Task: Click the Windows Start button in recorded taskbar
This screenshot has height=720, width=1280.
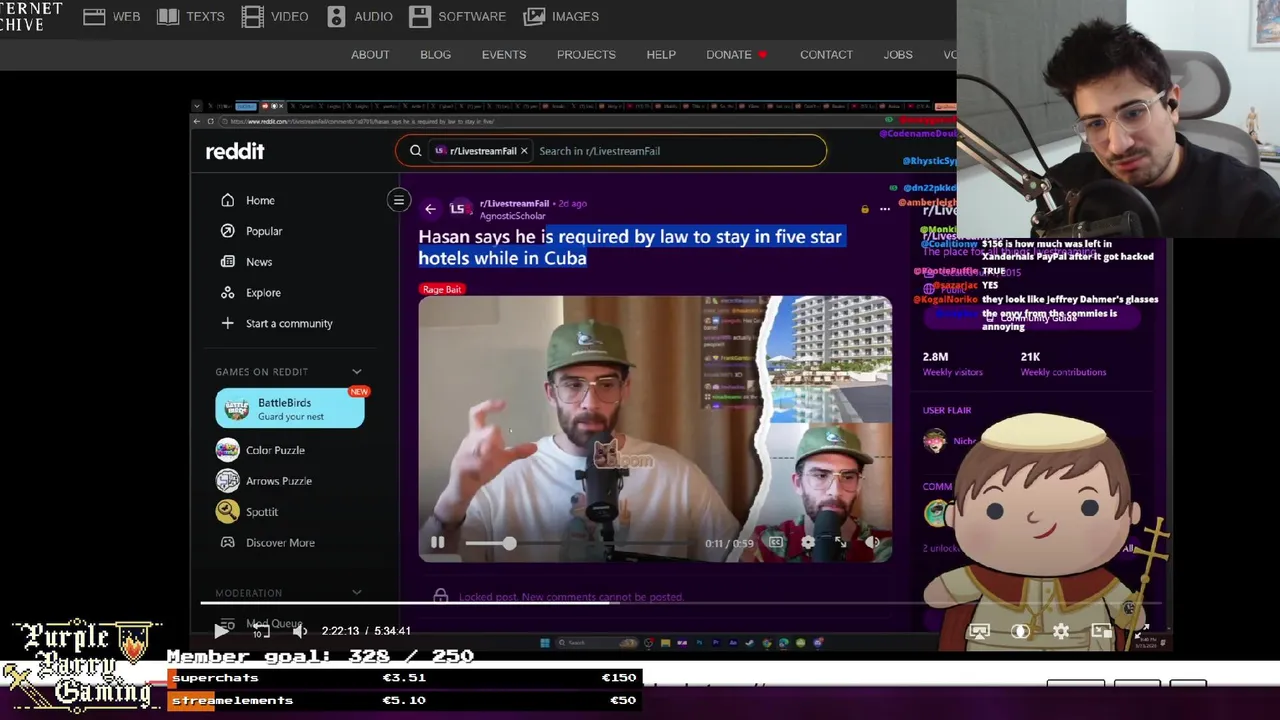Action: coord(545,643)
